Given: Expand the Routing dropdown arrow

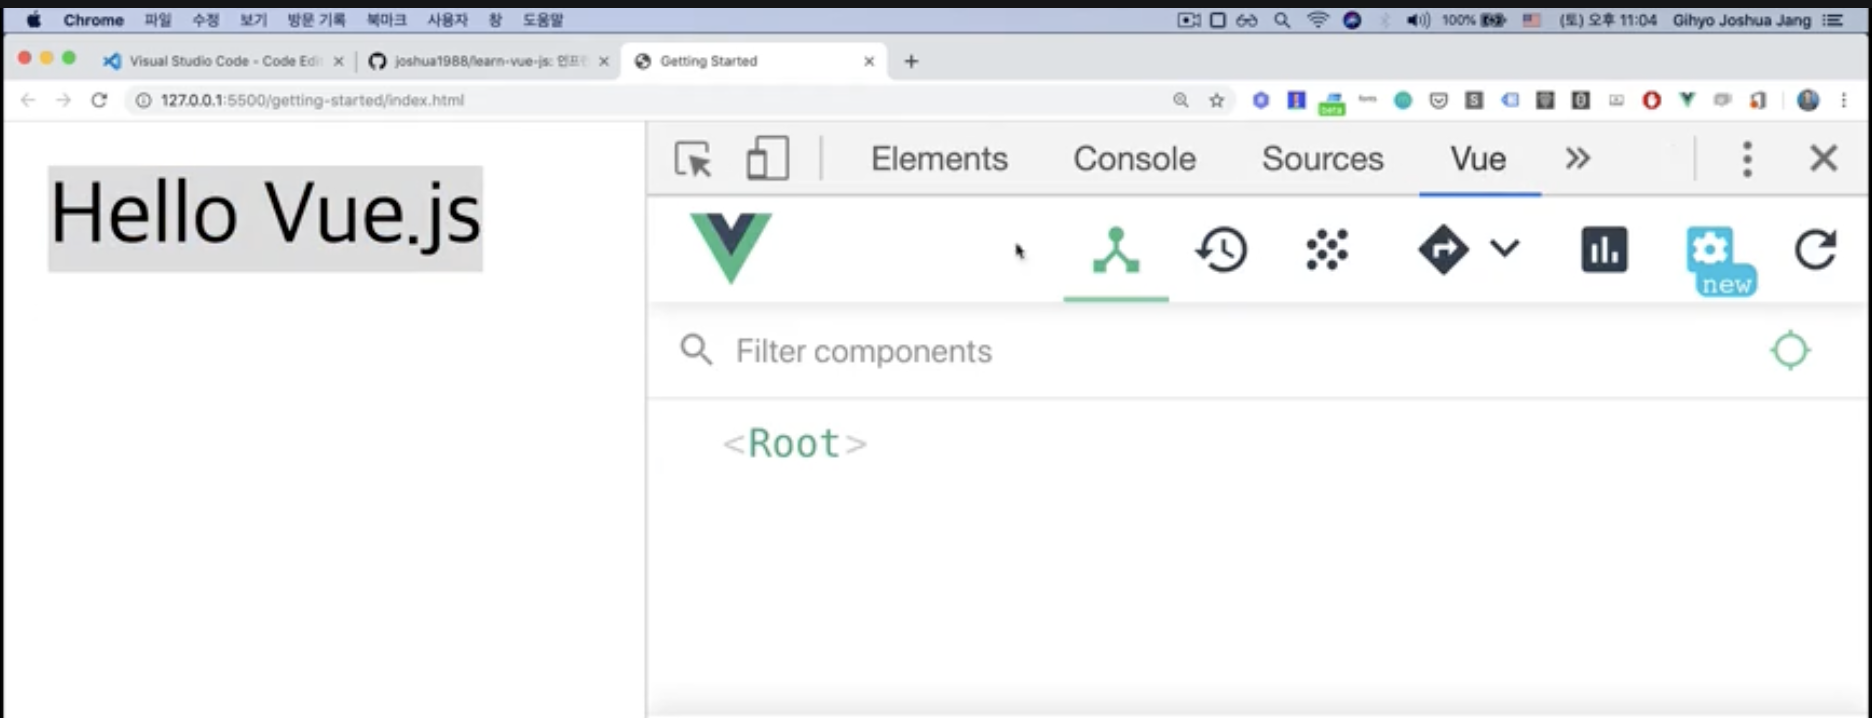Looking at the screenshot, I should pyautogui.click(x=1505, y=248).
